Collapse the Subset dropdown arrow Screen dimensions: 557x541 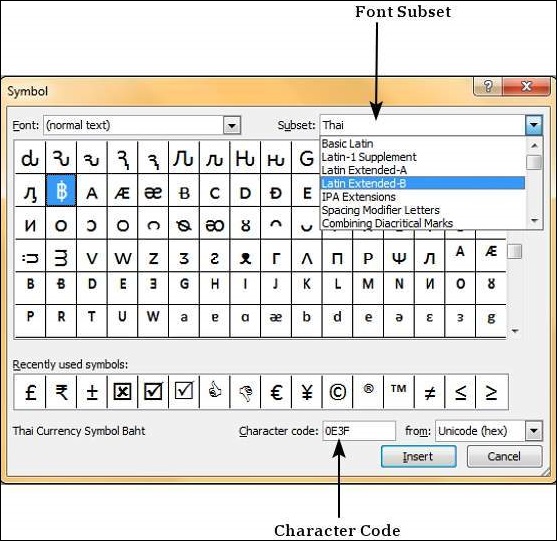(534, 125)
